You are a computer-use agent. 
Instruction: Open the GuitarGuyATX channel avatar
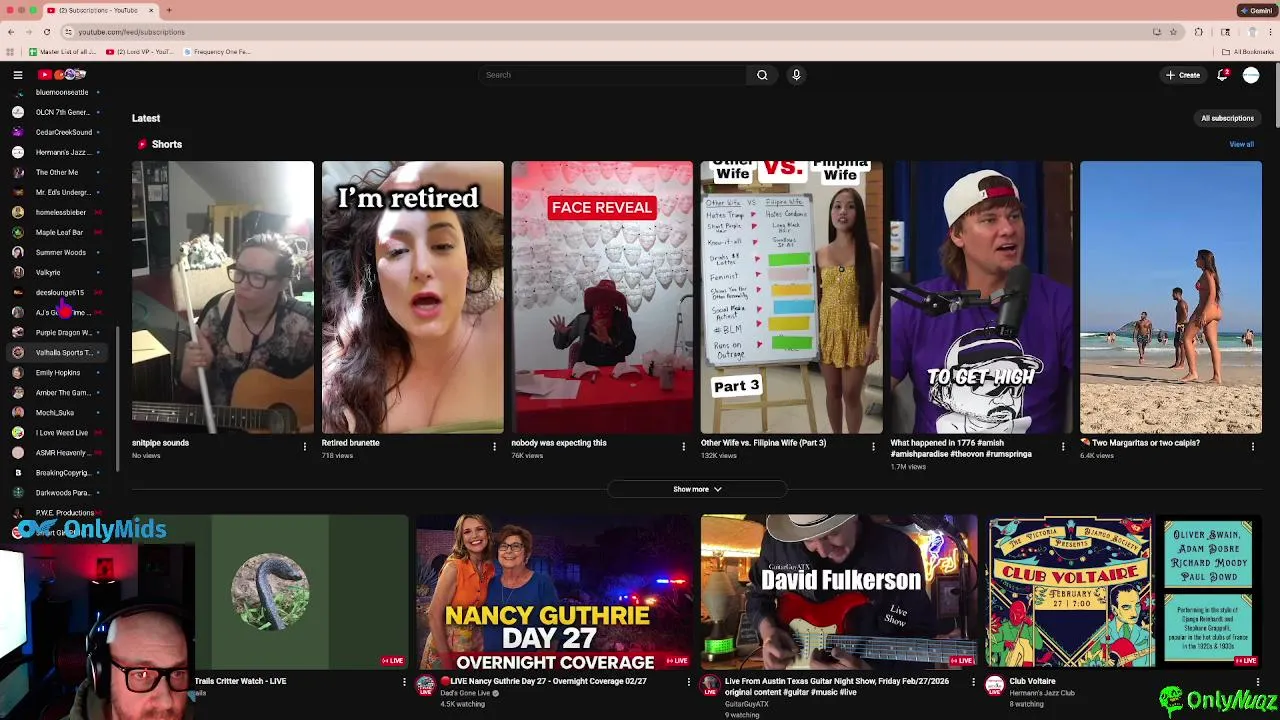[710, 686]
